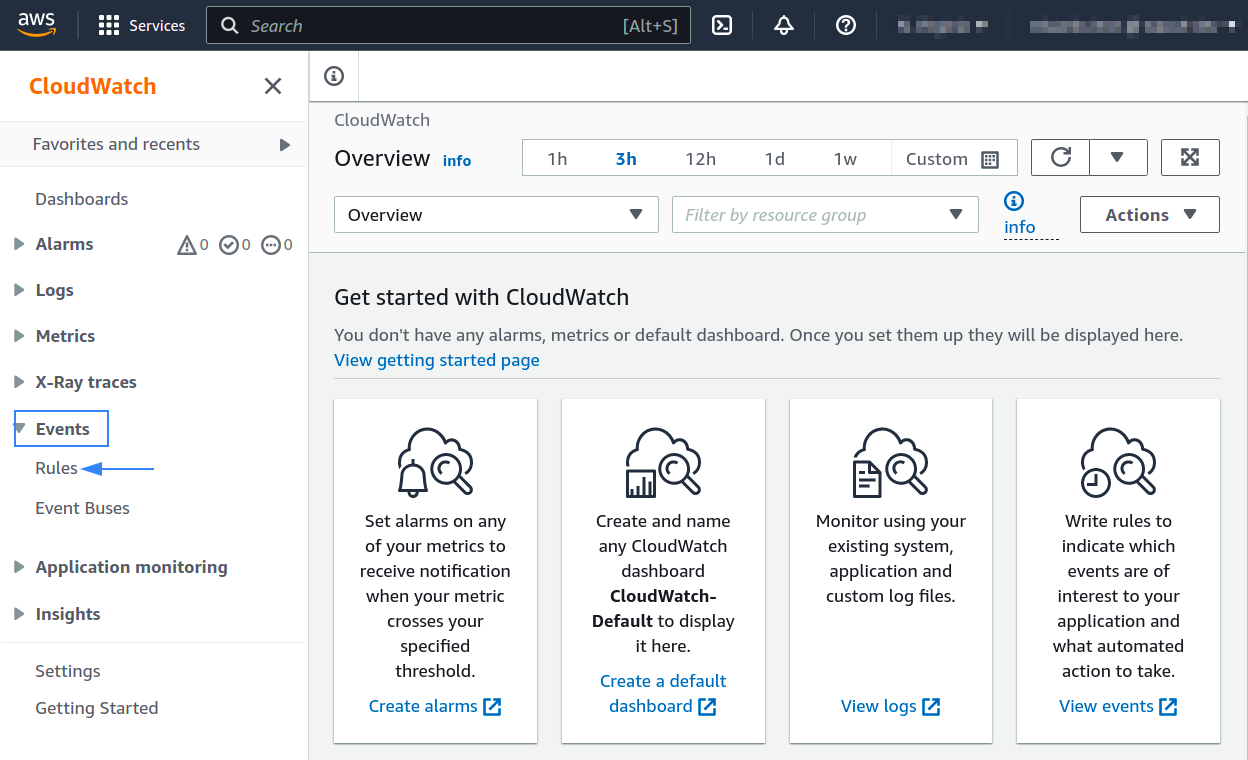
Task: Select the 1w time range
Action: tap(846, 158)
